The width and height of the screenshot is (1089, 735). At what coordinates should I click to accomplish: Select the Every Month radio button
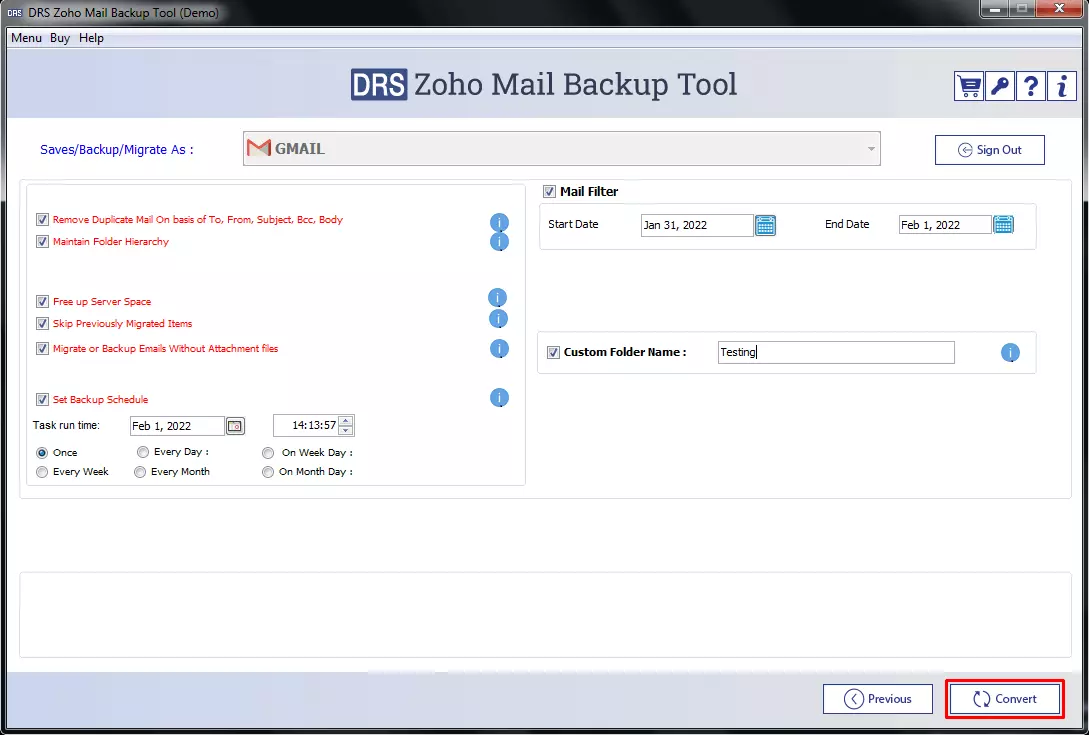point(140,472)
